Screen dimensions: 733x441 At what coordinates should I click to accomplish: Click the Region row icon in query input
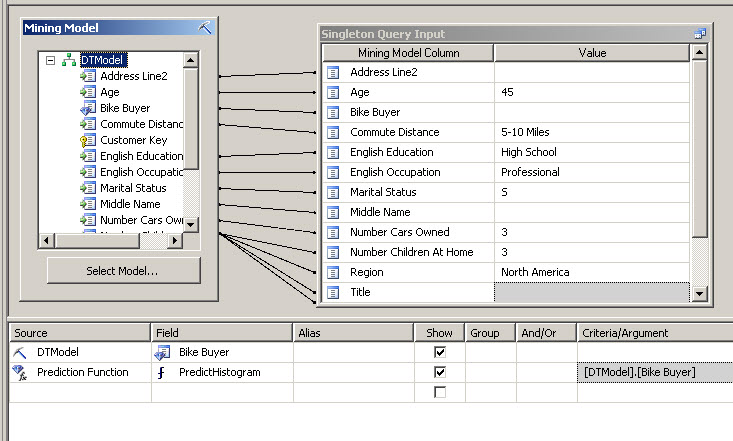click(333, 273)
